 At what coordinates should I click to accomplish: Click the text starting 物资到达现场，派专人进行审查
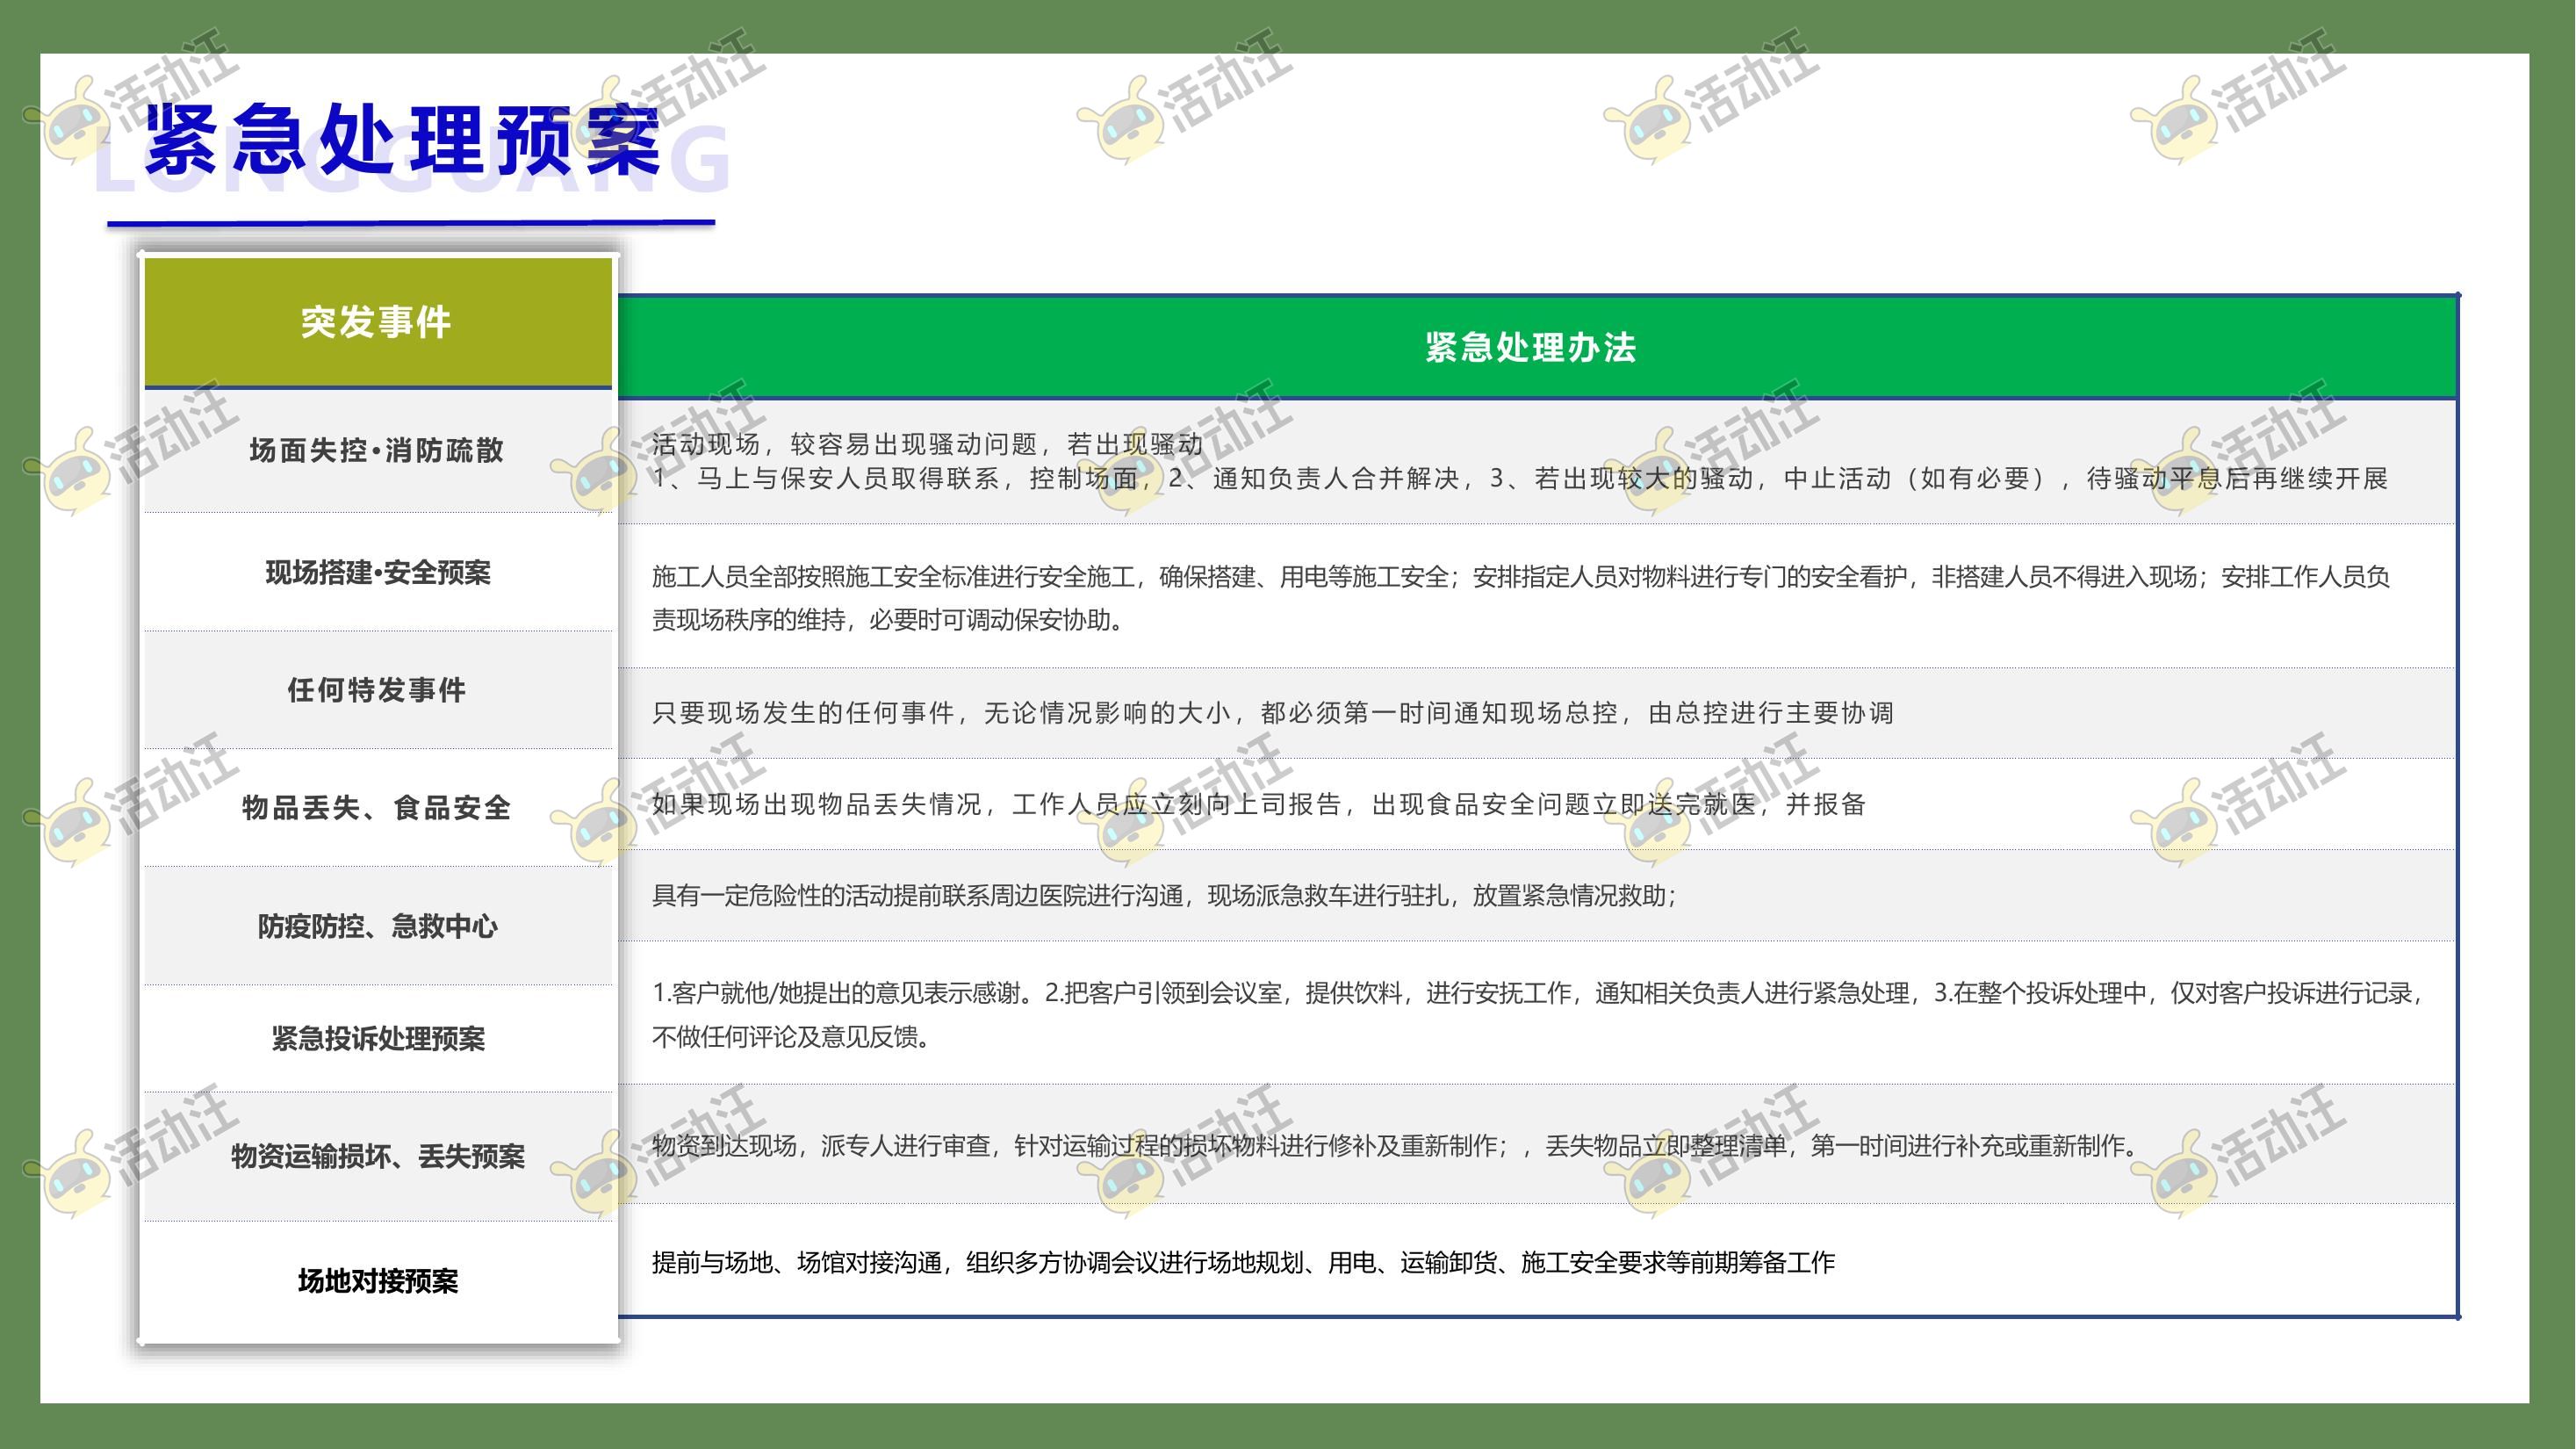[x=1395, y=1146]
